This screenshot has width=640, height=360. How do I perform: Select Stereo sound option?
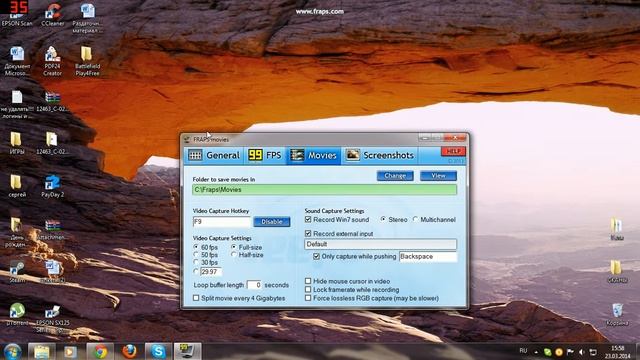(x=383, y=219)
